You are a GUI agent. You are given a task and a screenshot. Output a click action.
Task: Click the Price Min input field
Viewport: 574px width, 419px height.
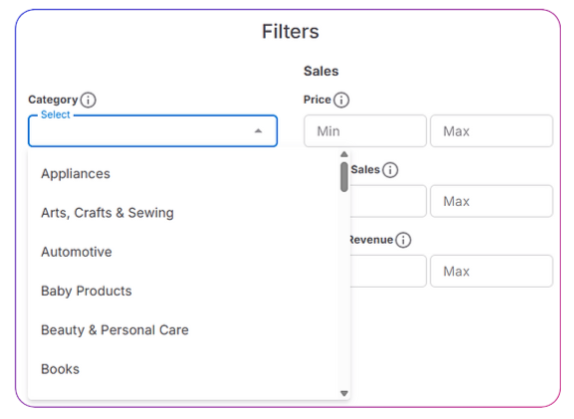coord(365,131)
